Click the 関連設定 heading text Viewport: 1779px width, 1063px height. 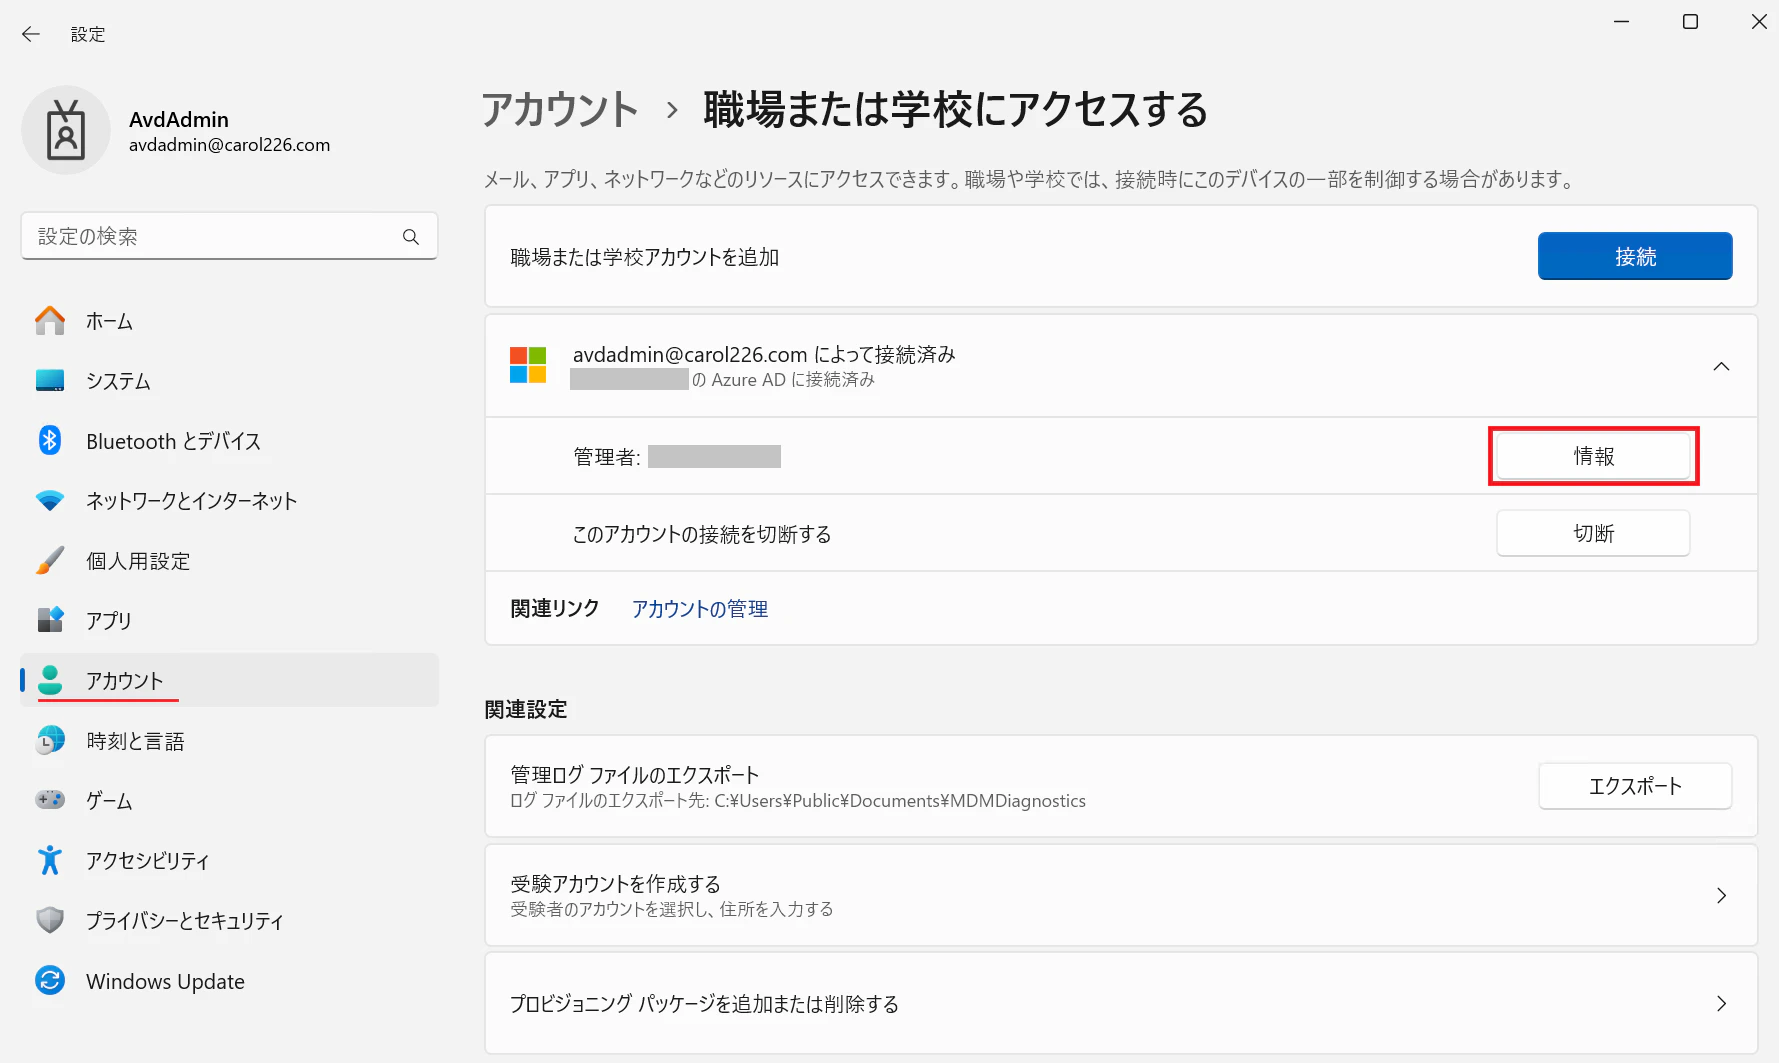(x=526, y=709)
